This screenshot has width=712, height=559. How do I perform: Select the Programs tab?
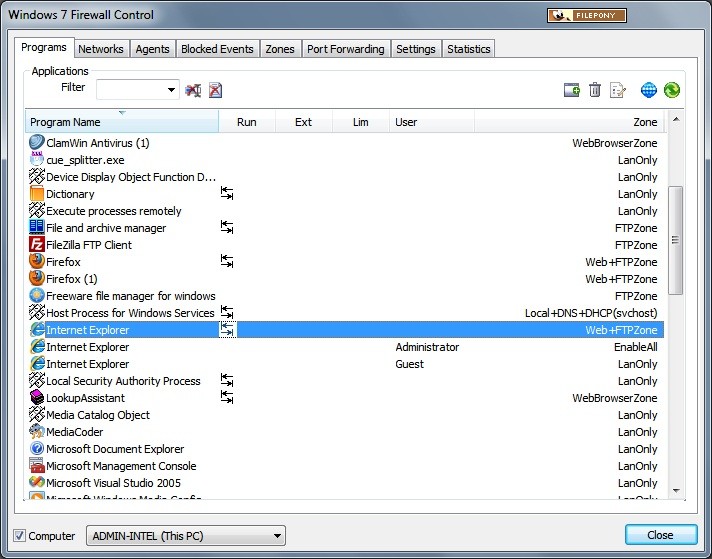44,47
